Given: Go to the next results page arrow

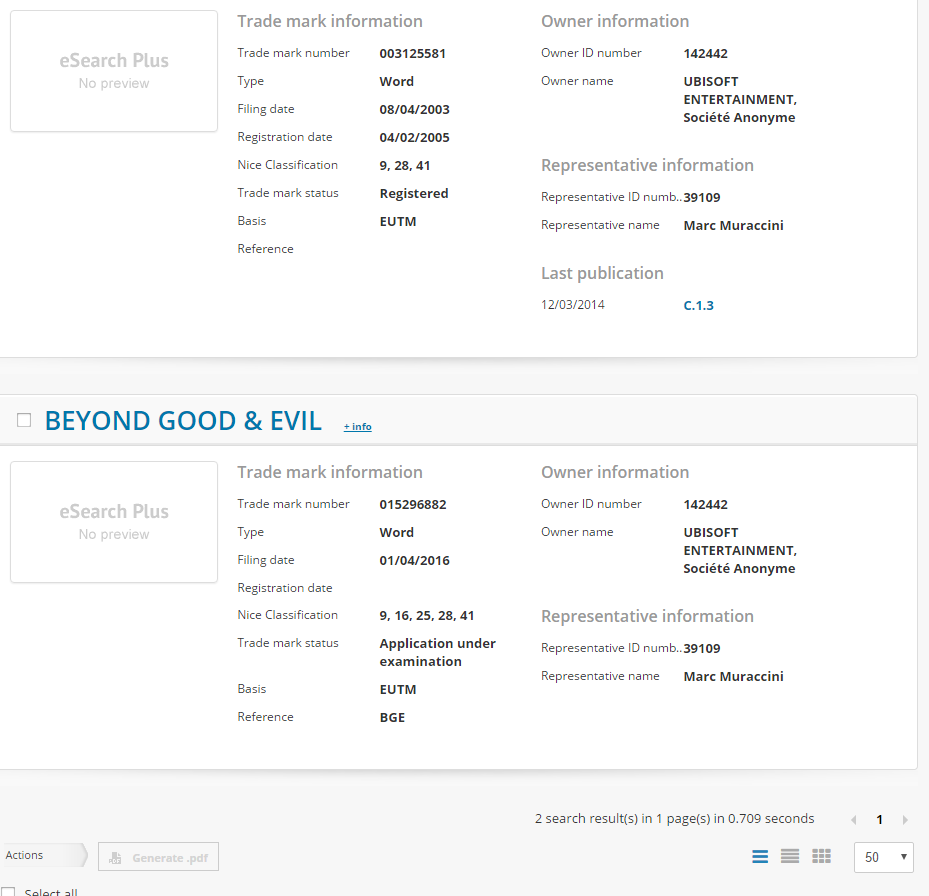Looking at the screenshot, I should pyautogui.click(x=905, y=820).
